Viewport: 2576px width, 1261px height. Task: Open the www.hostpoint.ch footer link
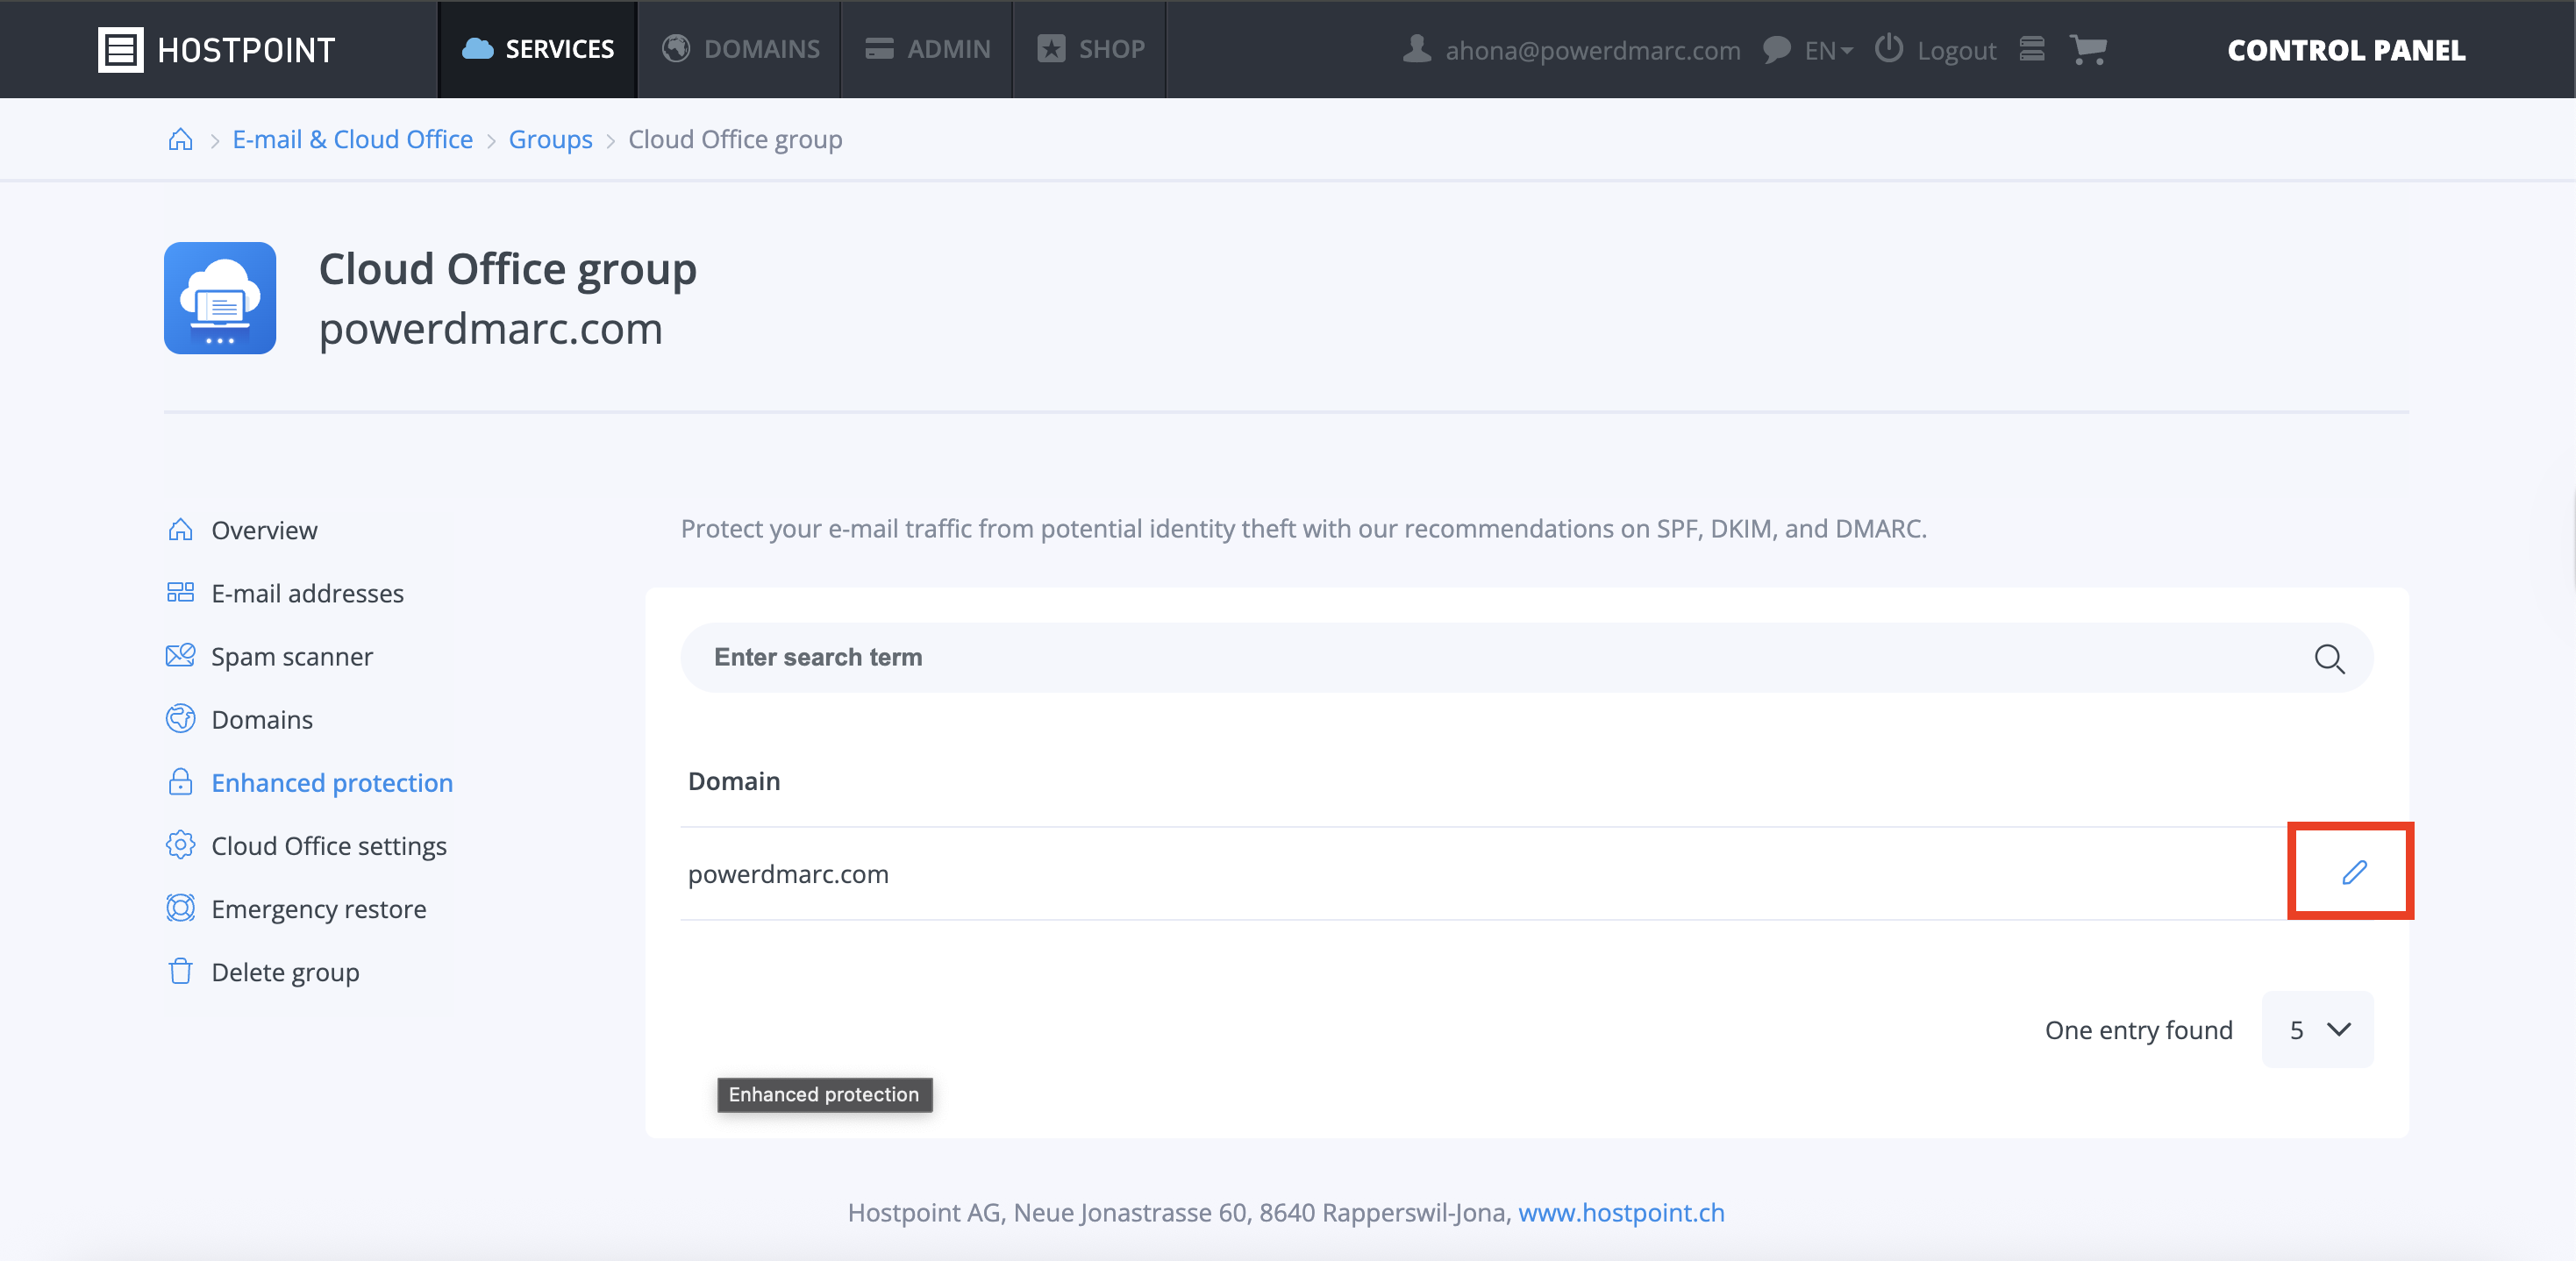[1621, 1212]
